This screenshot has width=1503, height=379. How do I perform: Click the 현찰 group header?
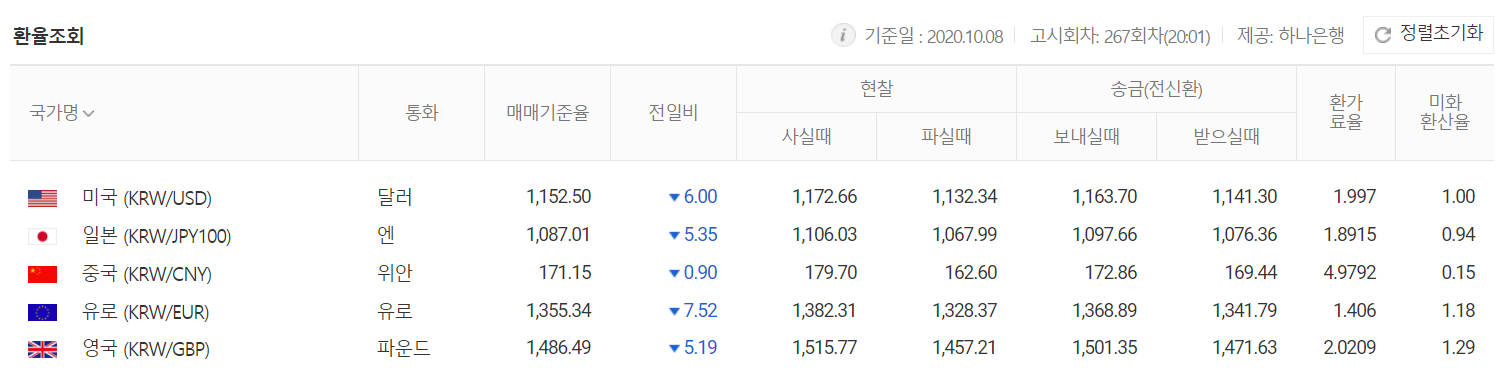click(x=876, y=89)
